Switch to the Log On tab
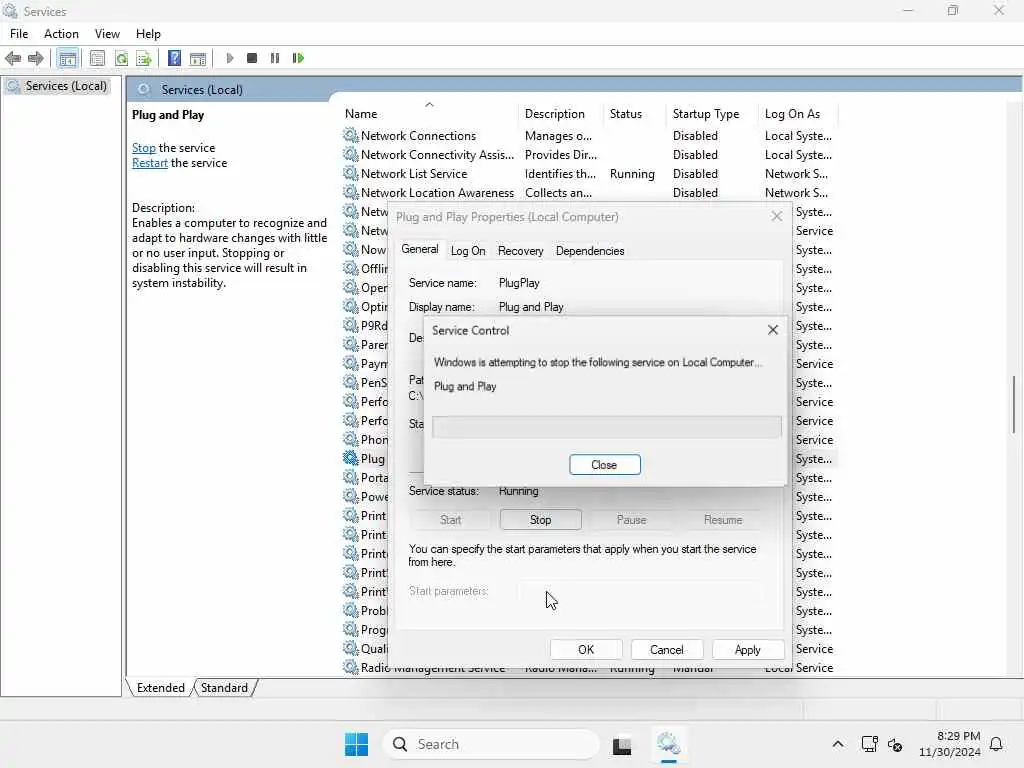Screen dimensions: 1024x768 coord(468,251)
